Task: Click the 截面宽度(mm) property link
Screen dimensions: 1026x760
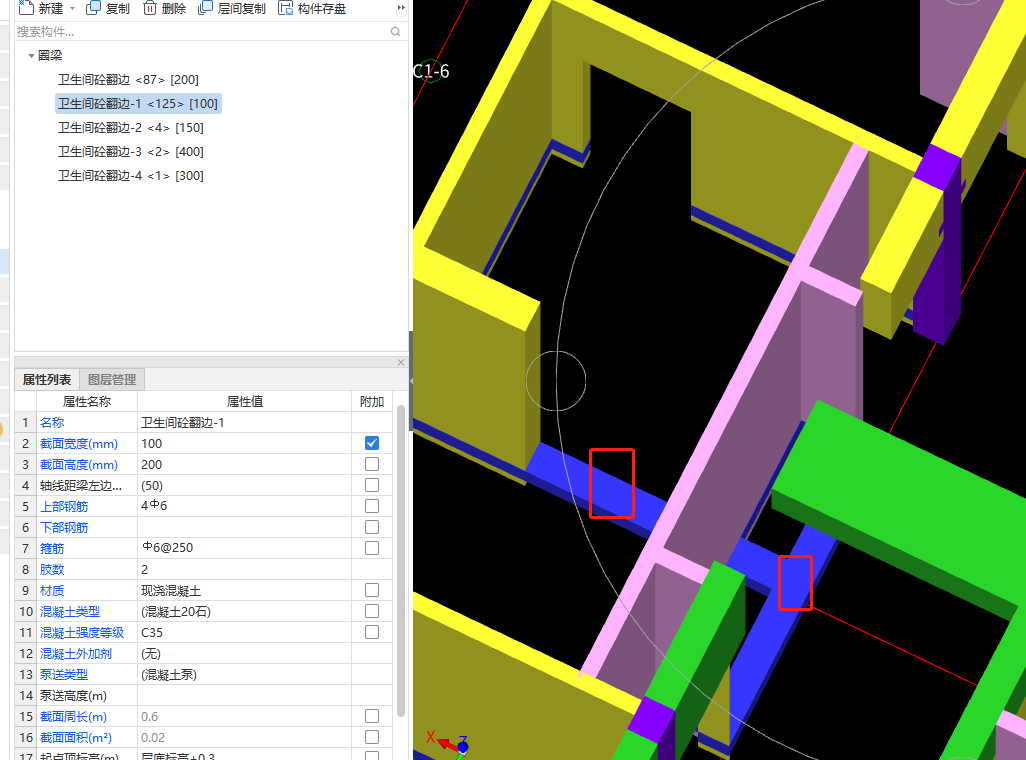Action: click(79, 444)
